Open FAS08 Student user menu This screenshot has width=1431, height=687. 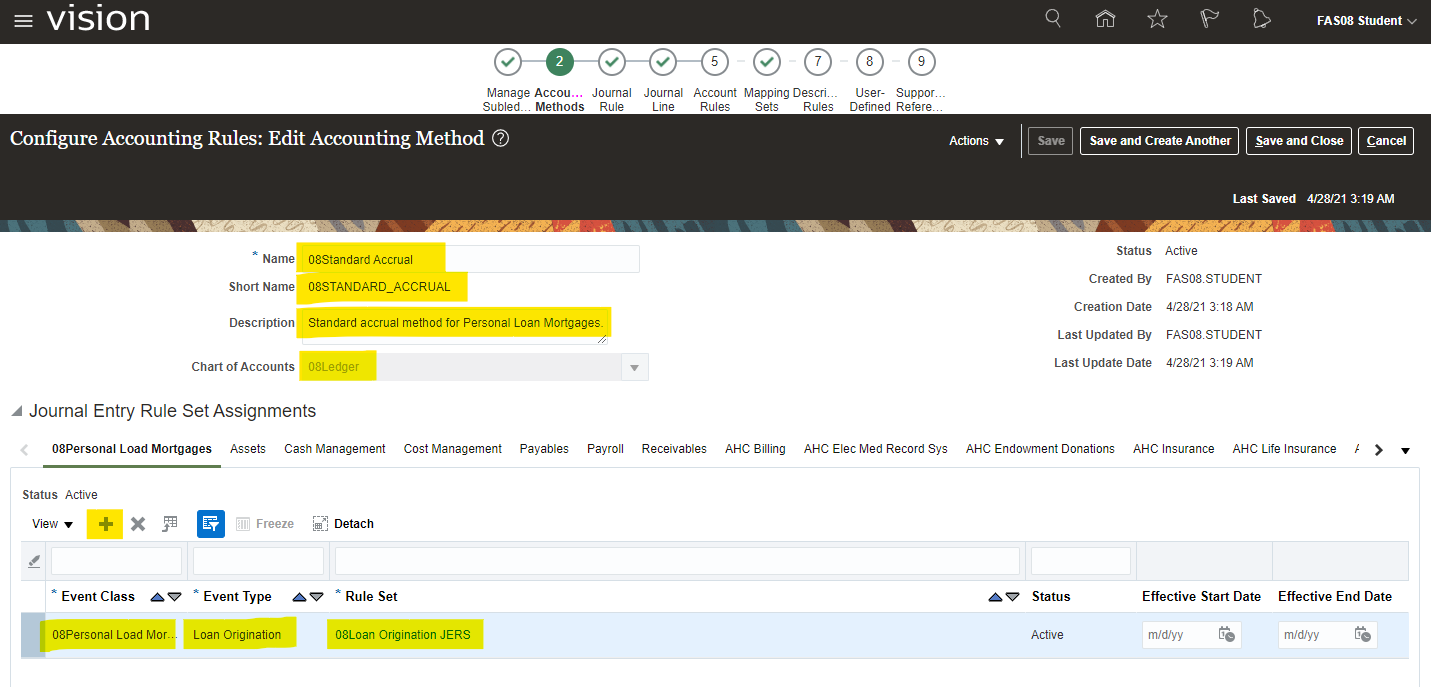click(1366, 21)
